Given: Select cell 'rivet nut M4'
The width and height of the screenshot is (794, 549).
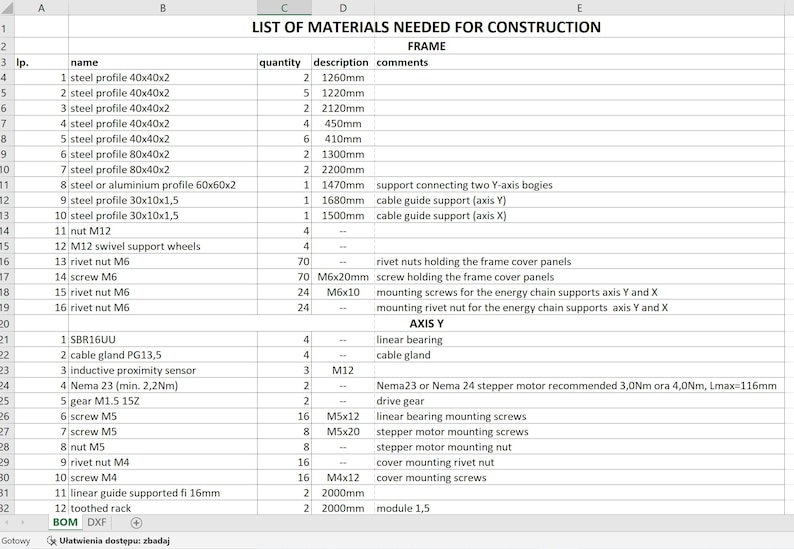Looking at the screenshot, I should (163, 462).
